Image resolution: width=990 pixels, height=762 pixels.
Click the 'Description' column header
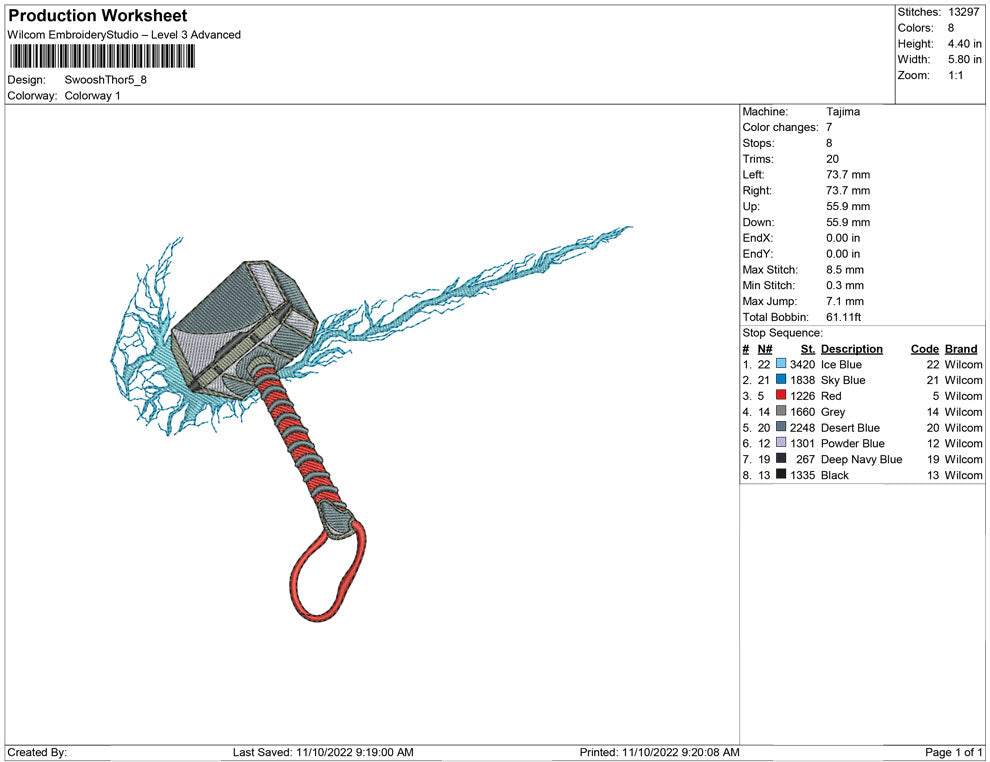[x=852, y=349]
